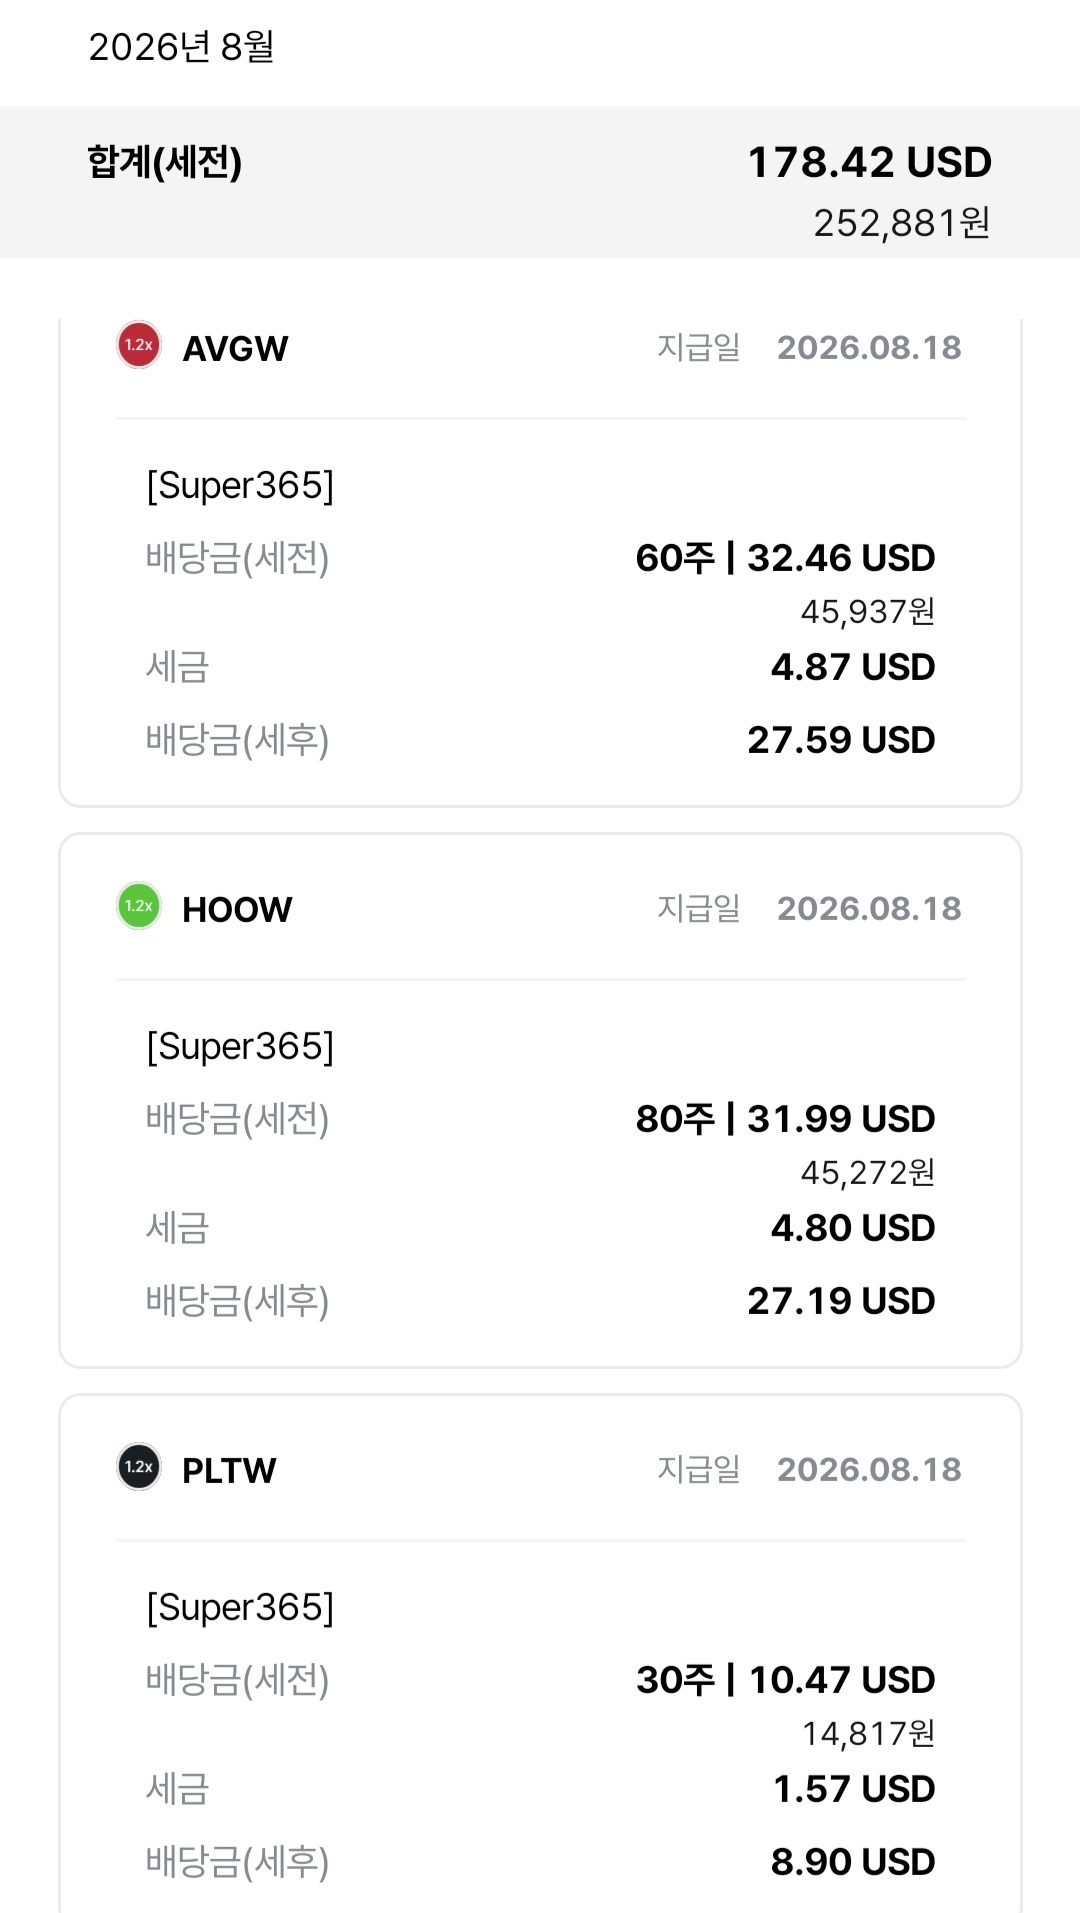Tap the red AVGW 1.2x icon
Viewport: 1080px width, 1913px height.
pyautogui.click(x=139, y=345)
